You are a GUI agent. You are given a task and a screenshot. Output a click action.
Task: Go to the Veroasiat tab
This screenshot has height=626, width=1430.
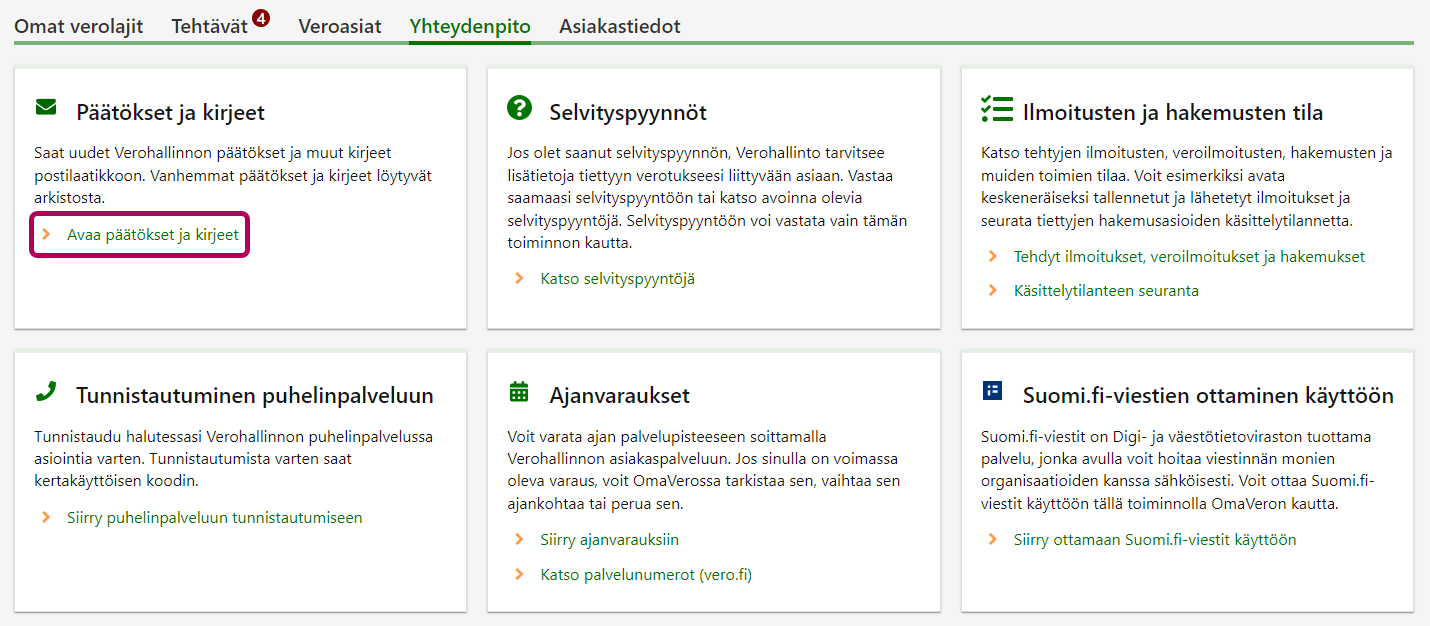[x=339, y=27]
